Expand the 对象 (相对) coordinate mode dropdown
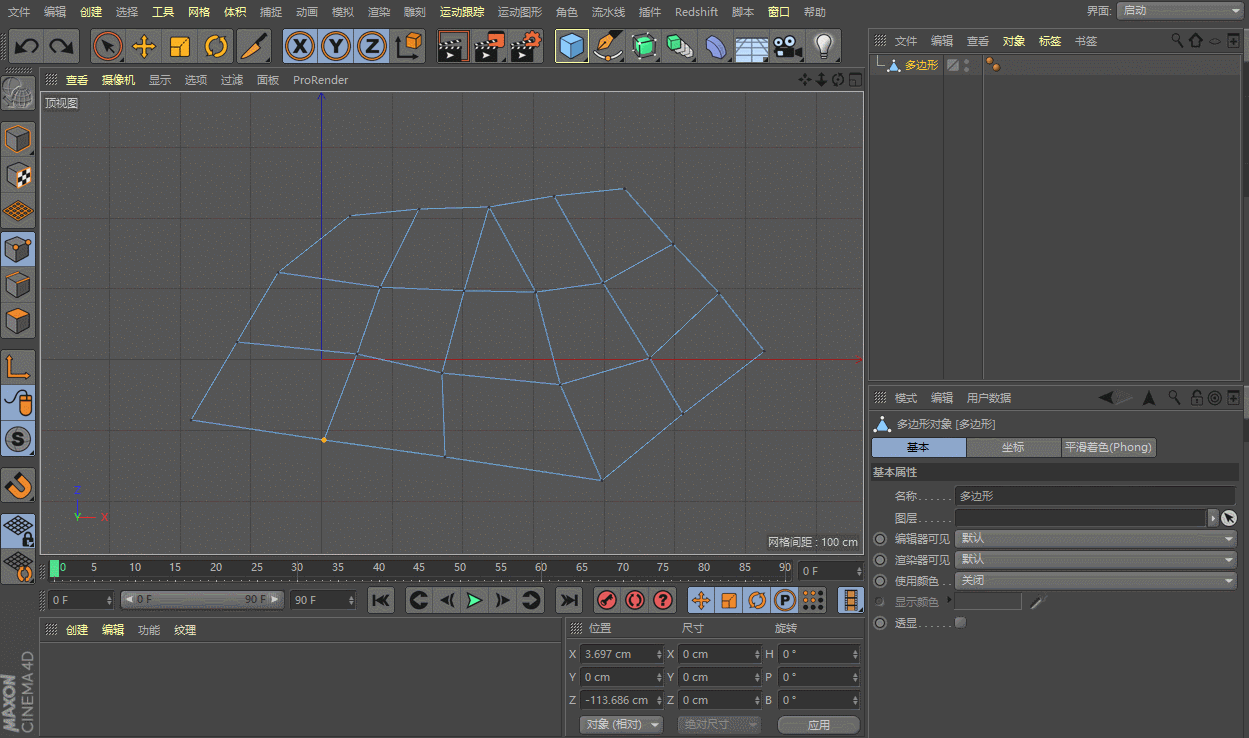Screen dimensions: 1249x738 tap(622, 725)
